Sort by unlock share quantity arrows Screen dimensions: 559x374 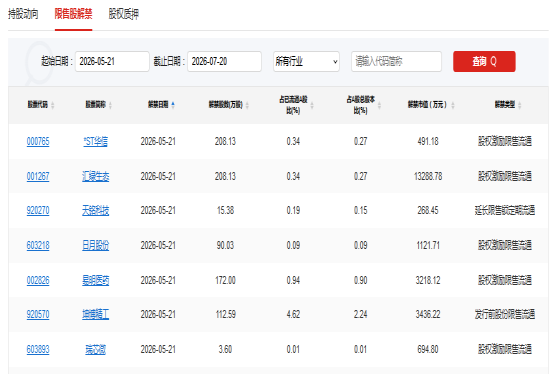coord(247,105)
